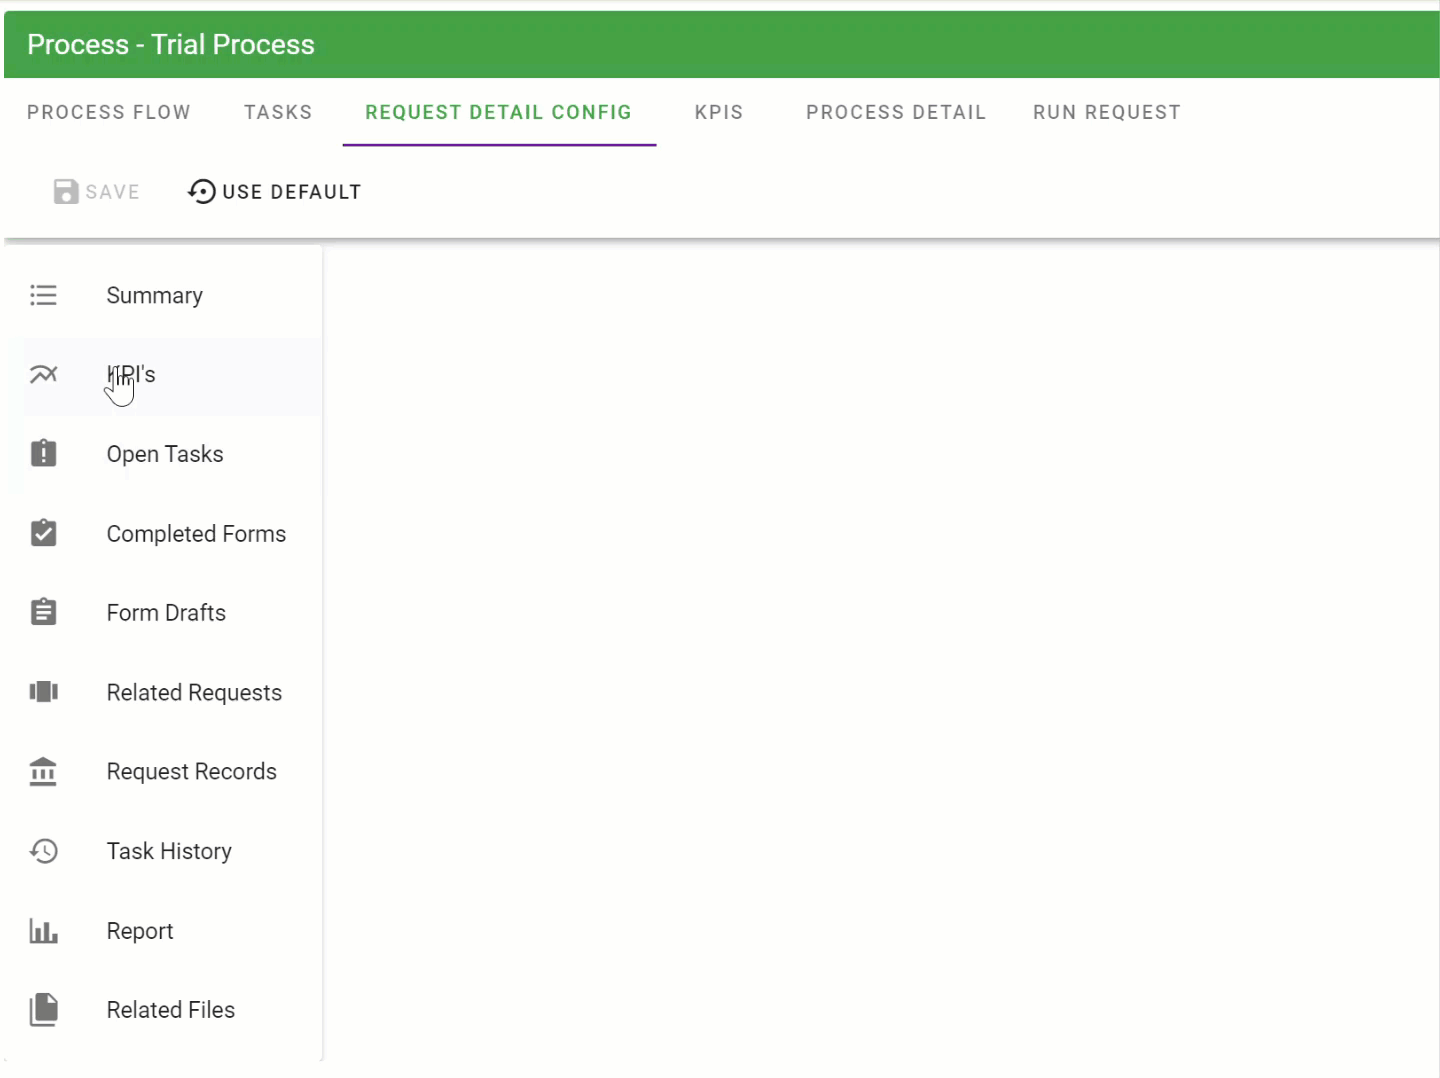Click the Related Files document icon
Image resolution: width=1440 pixels, height=1078 pixels.
(x=43, y=1010)
